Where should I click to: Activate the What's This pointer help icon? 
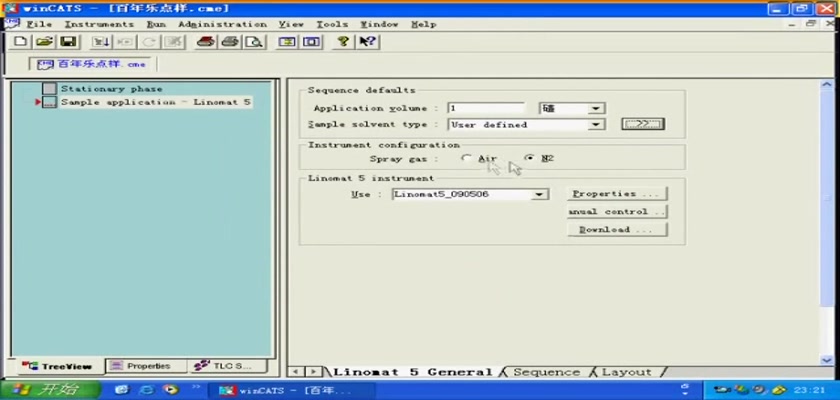click(x=368, y=42)
